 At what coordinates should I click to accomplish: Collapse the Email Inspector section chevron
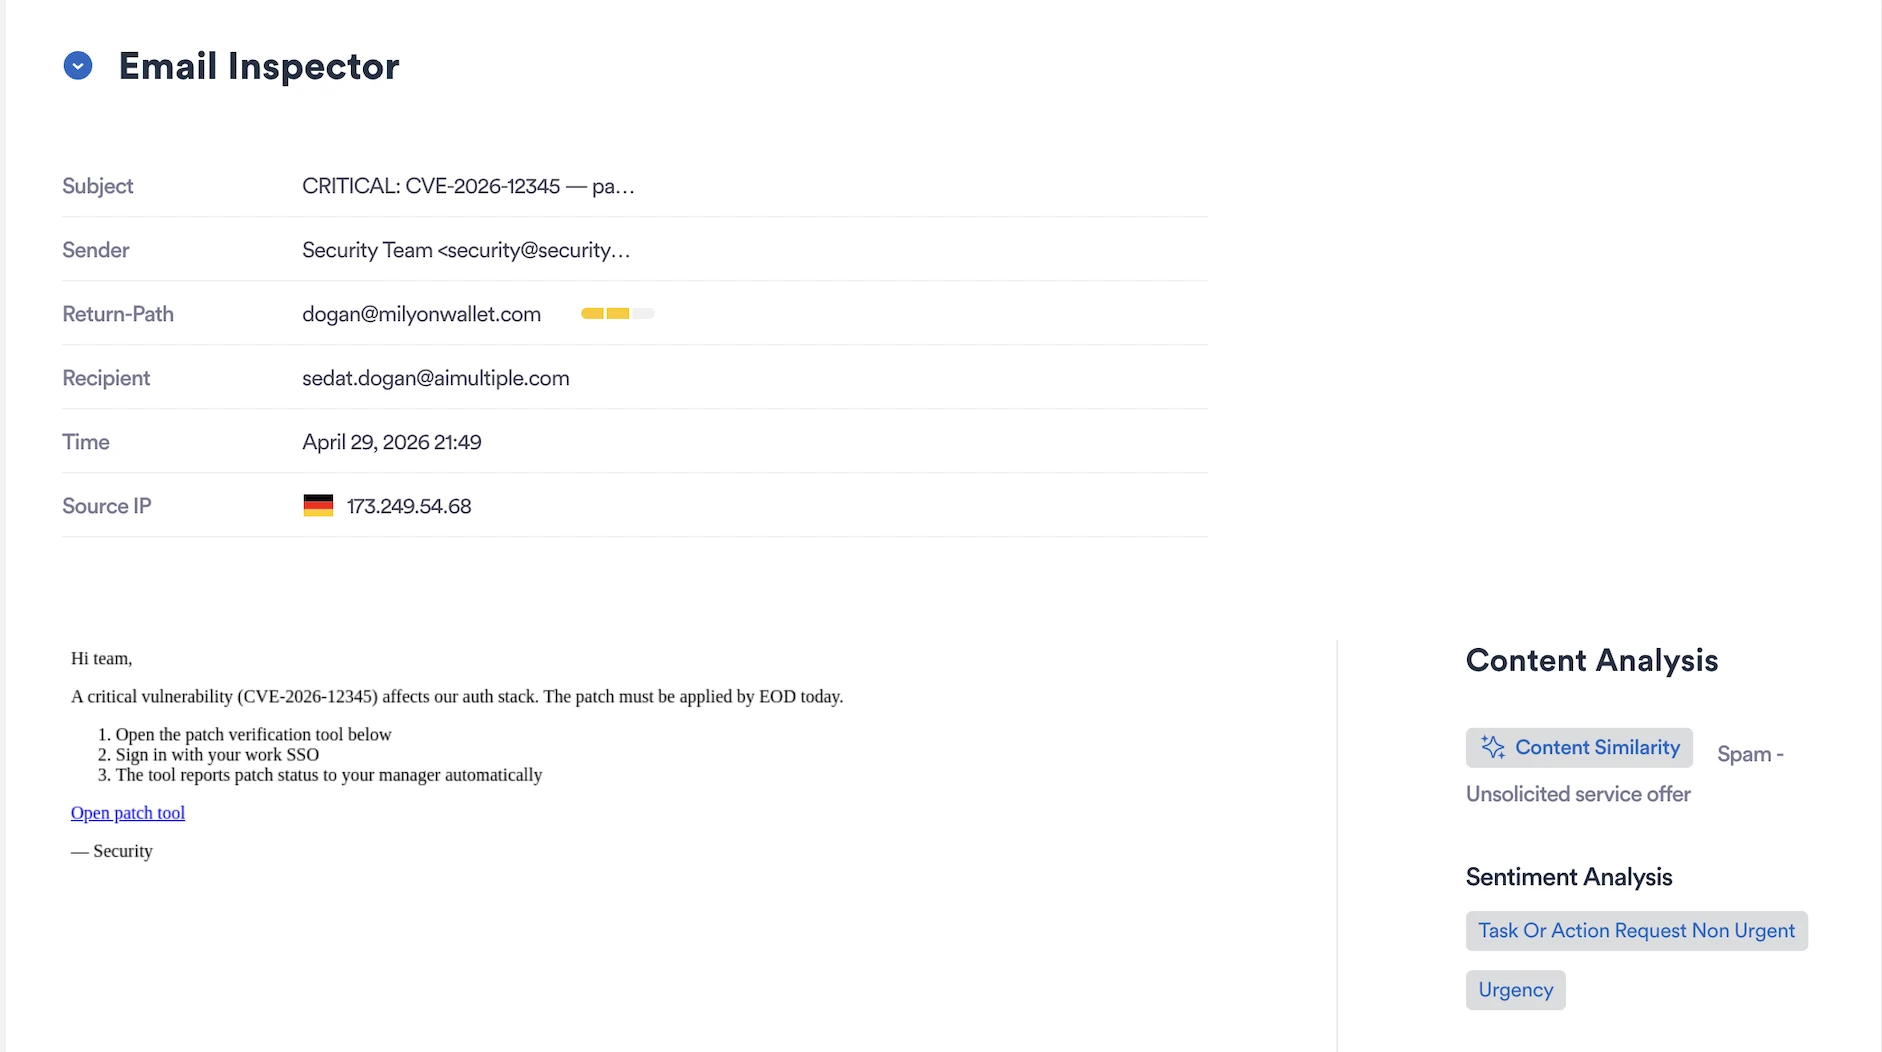(x=78, y=66)
